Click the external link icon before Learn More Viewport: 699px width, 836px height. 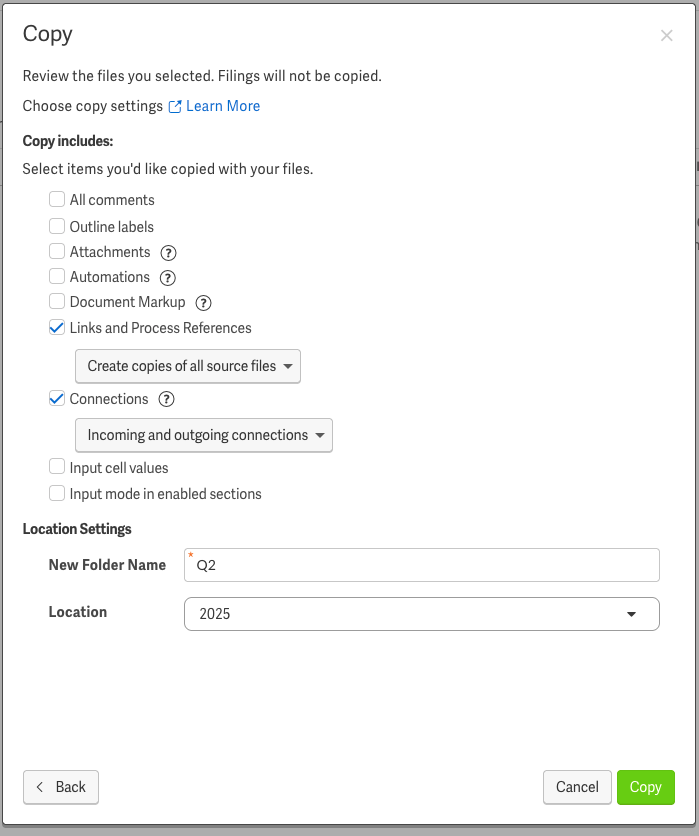click(x=175, y=107)
